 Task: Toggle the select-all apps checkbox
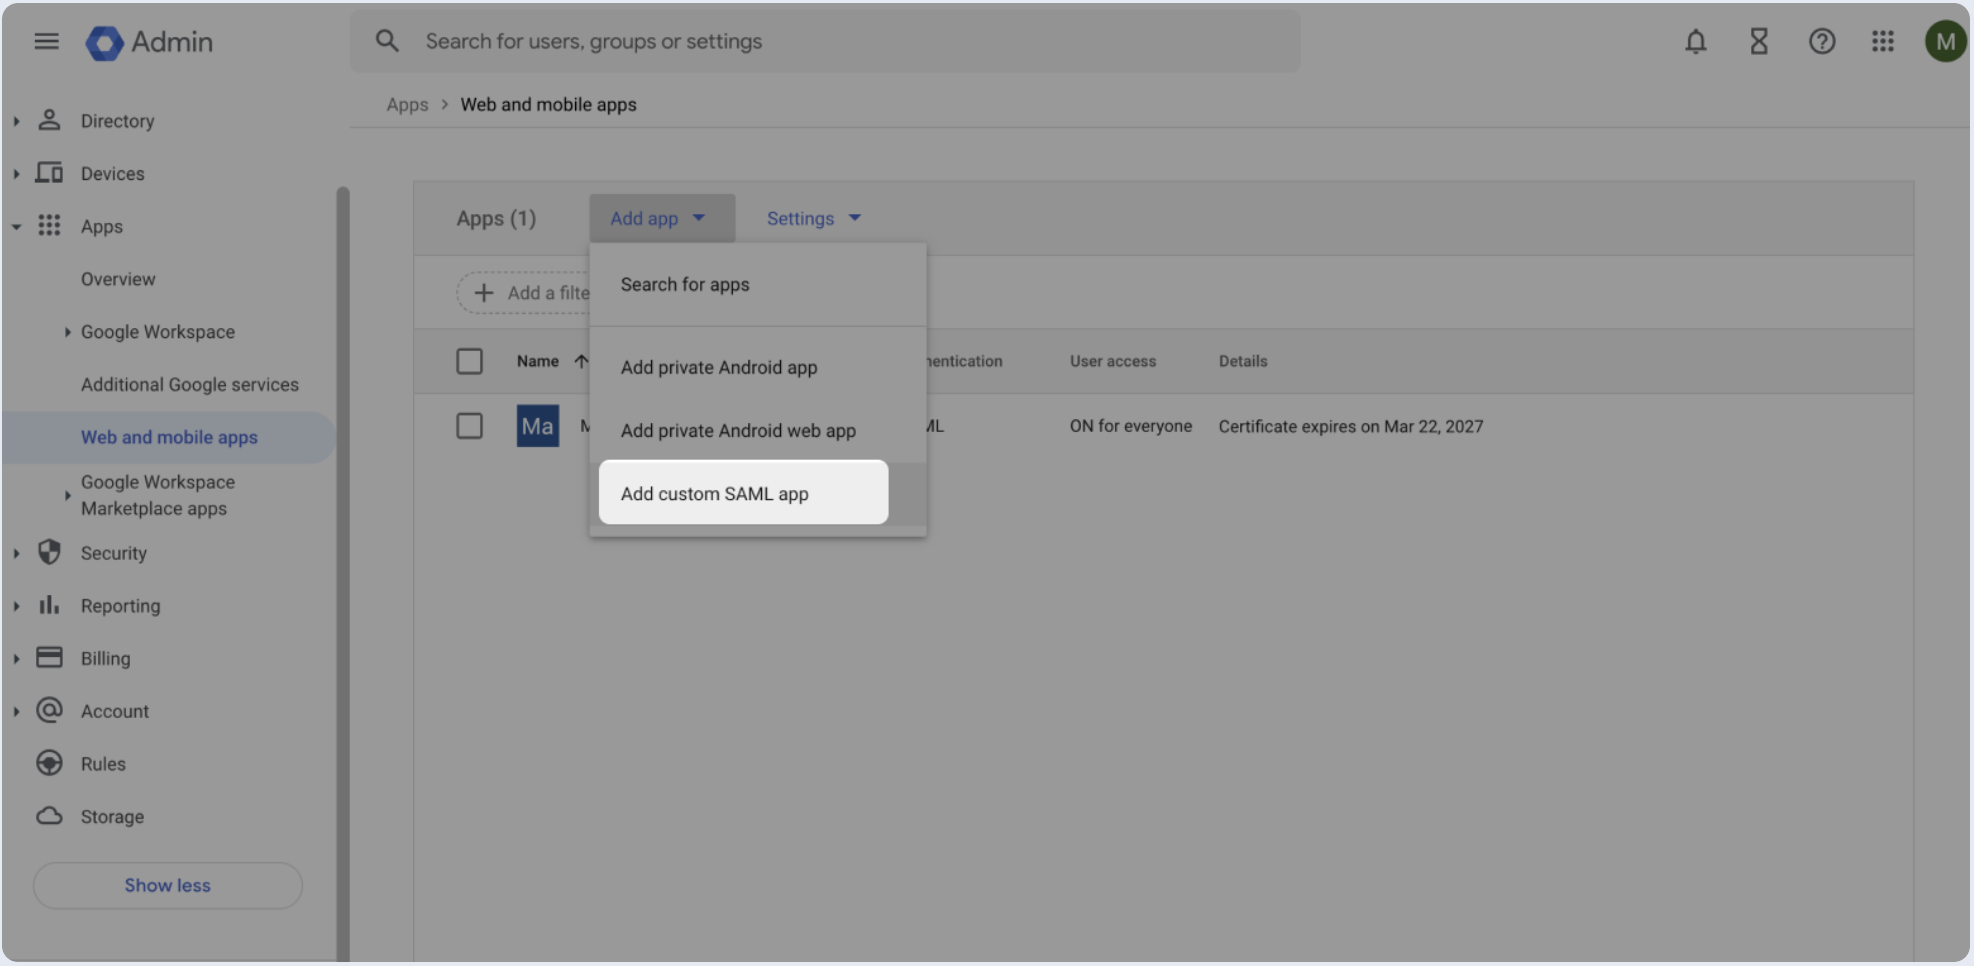click(469, 361)
